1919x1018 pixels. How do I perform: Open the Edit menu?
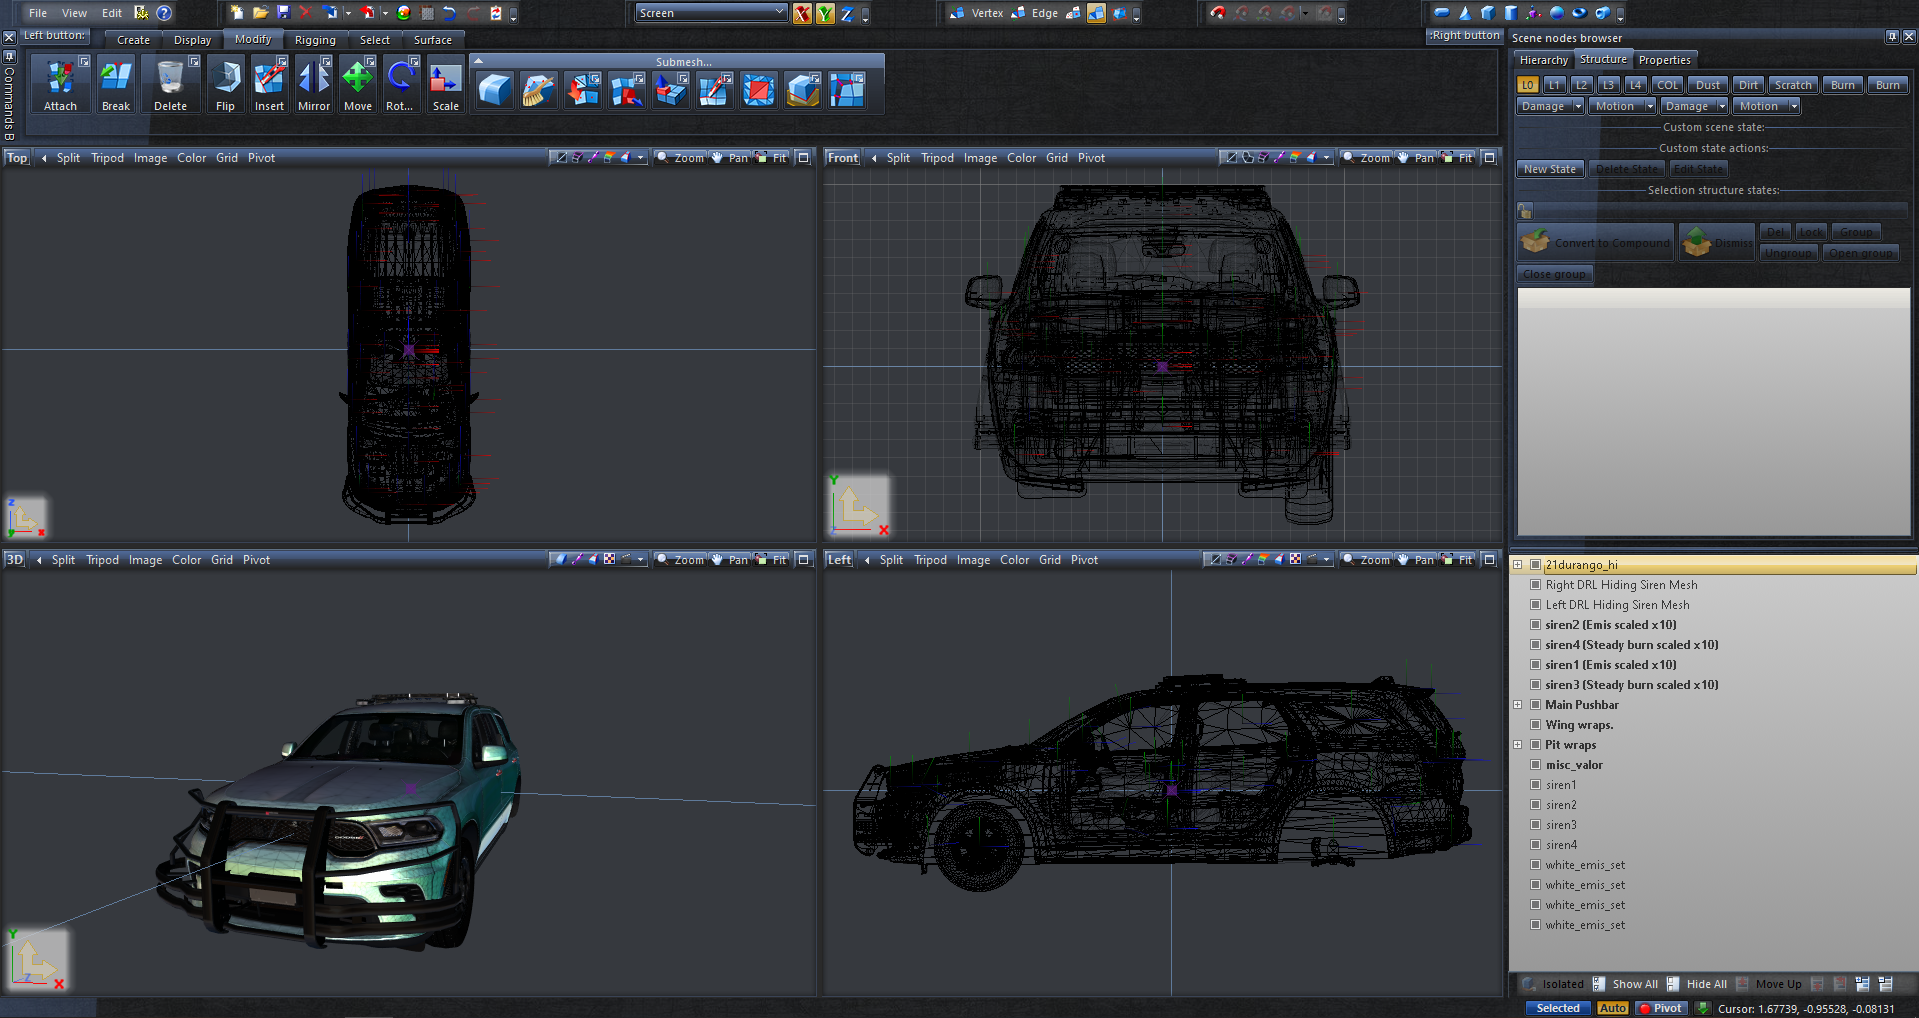112,13
